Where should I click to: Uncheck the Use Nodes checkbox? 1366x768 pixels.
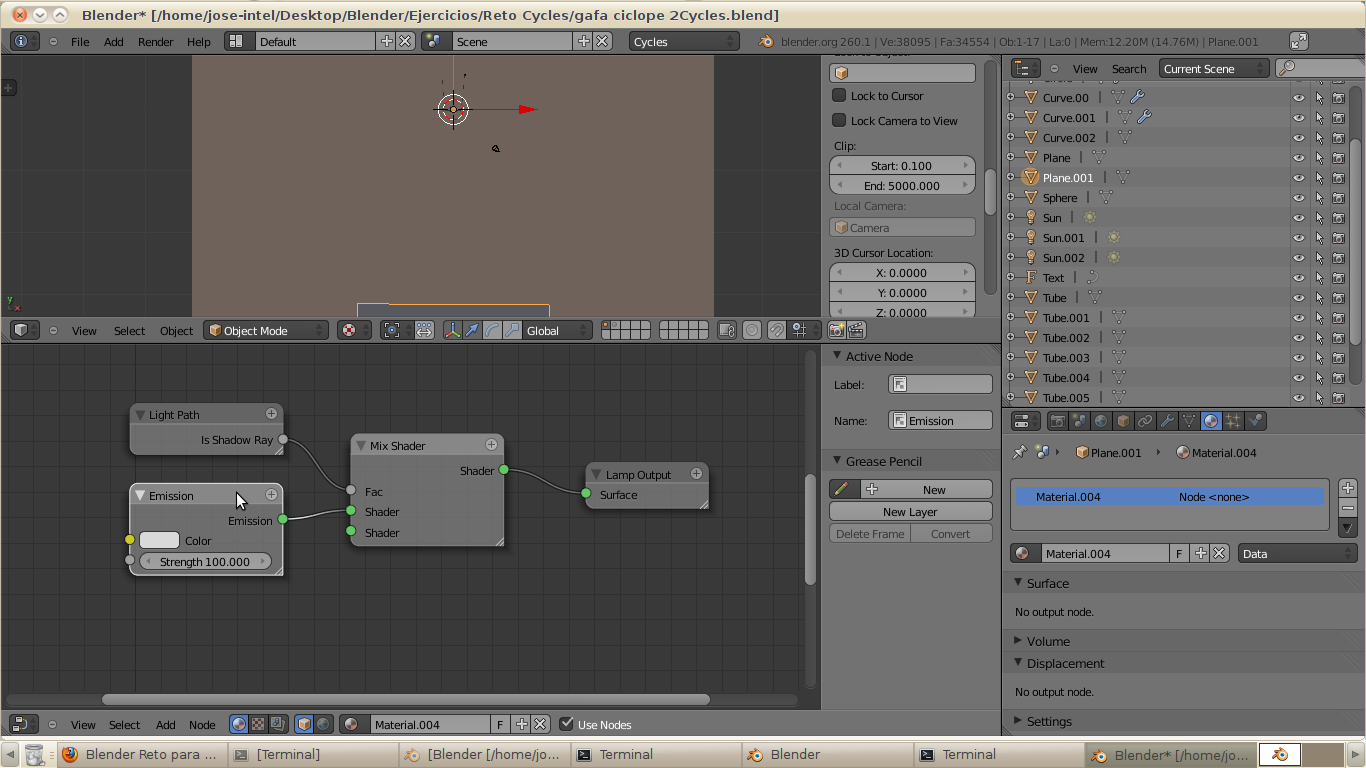click(567, 724)
